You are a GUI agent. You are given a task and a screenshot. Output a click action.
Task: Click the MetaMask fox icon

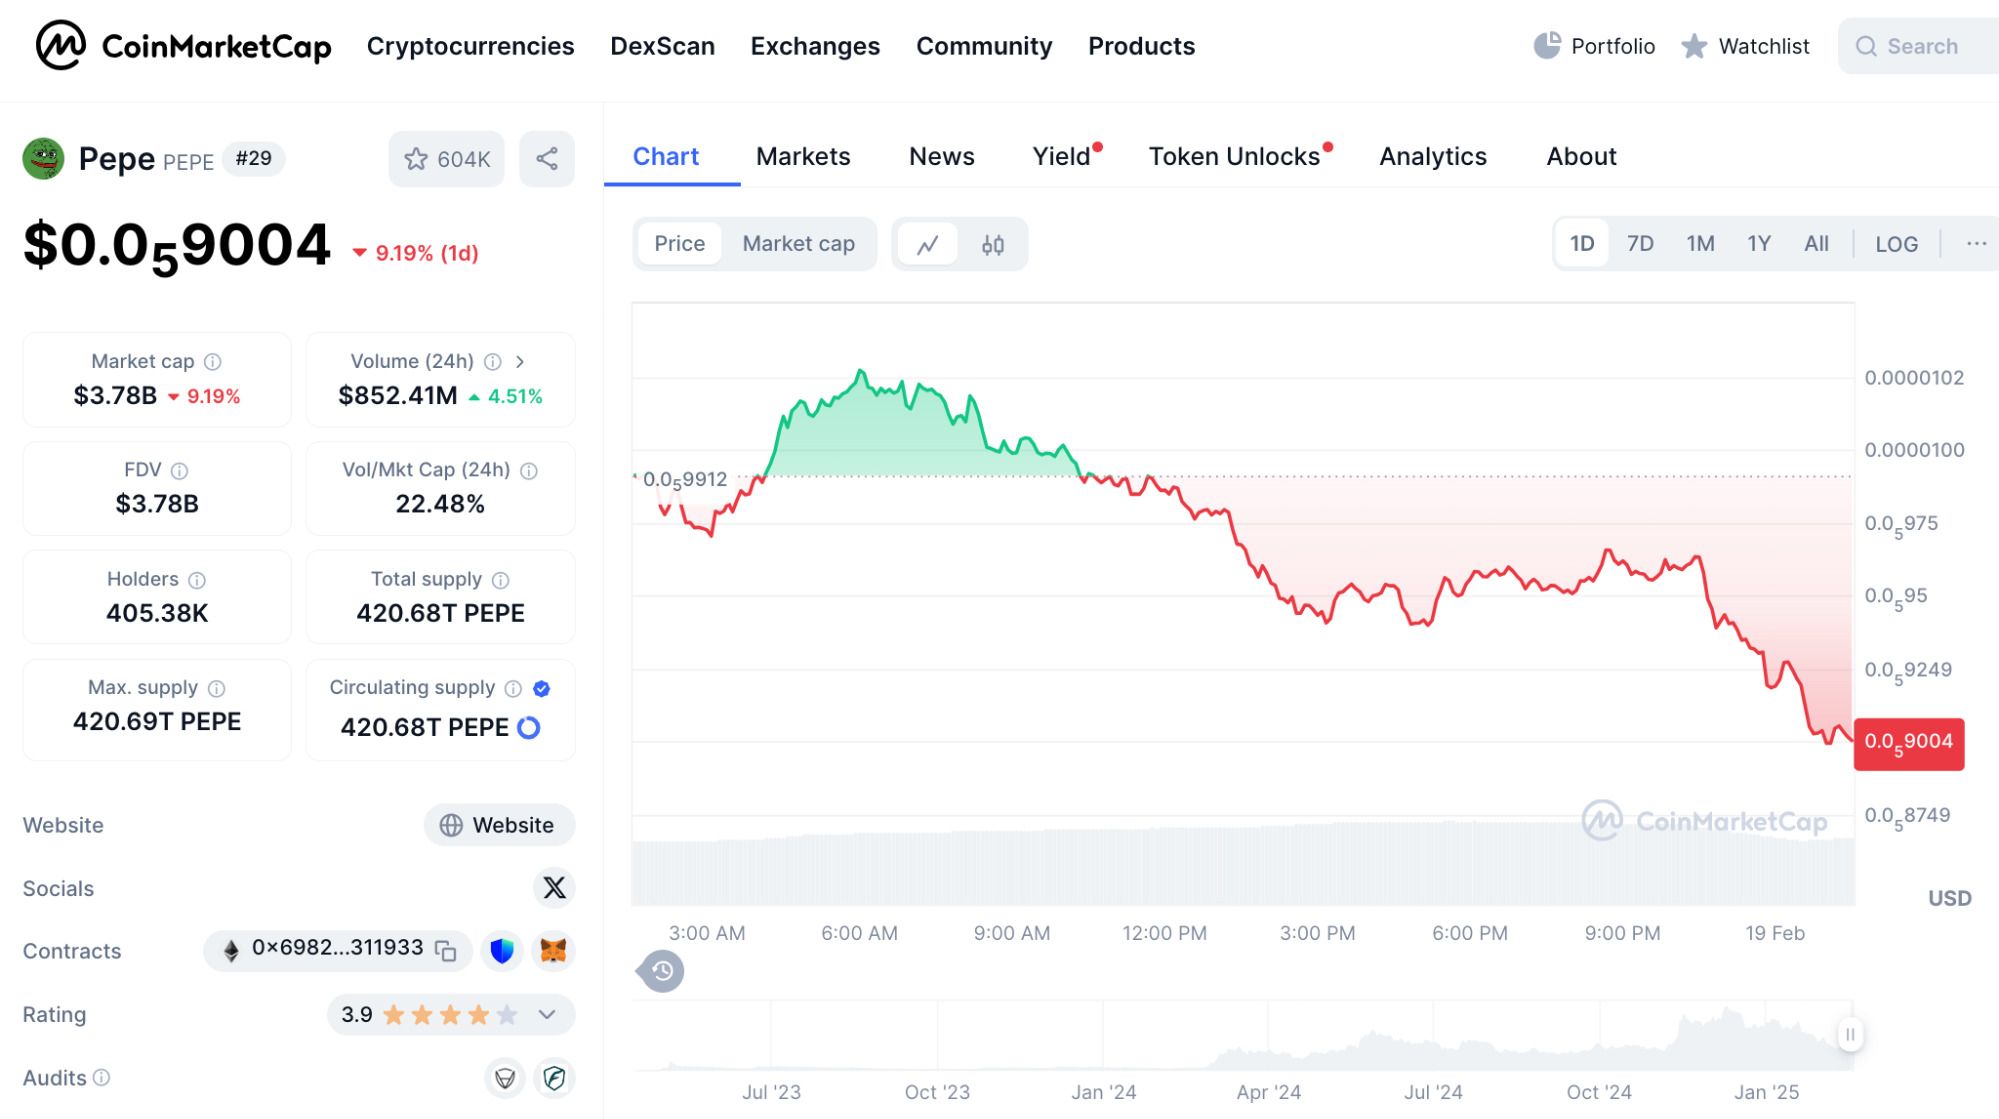pos(553,950)
